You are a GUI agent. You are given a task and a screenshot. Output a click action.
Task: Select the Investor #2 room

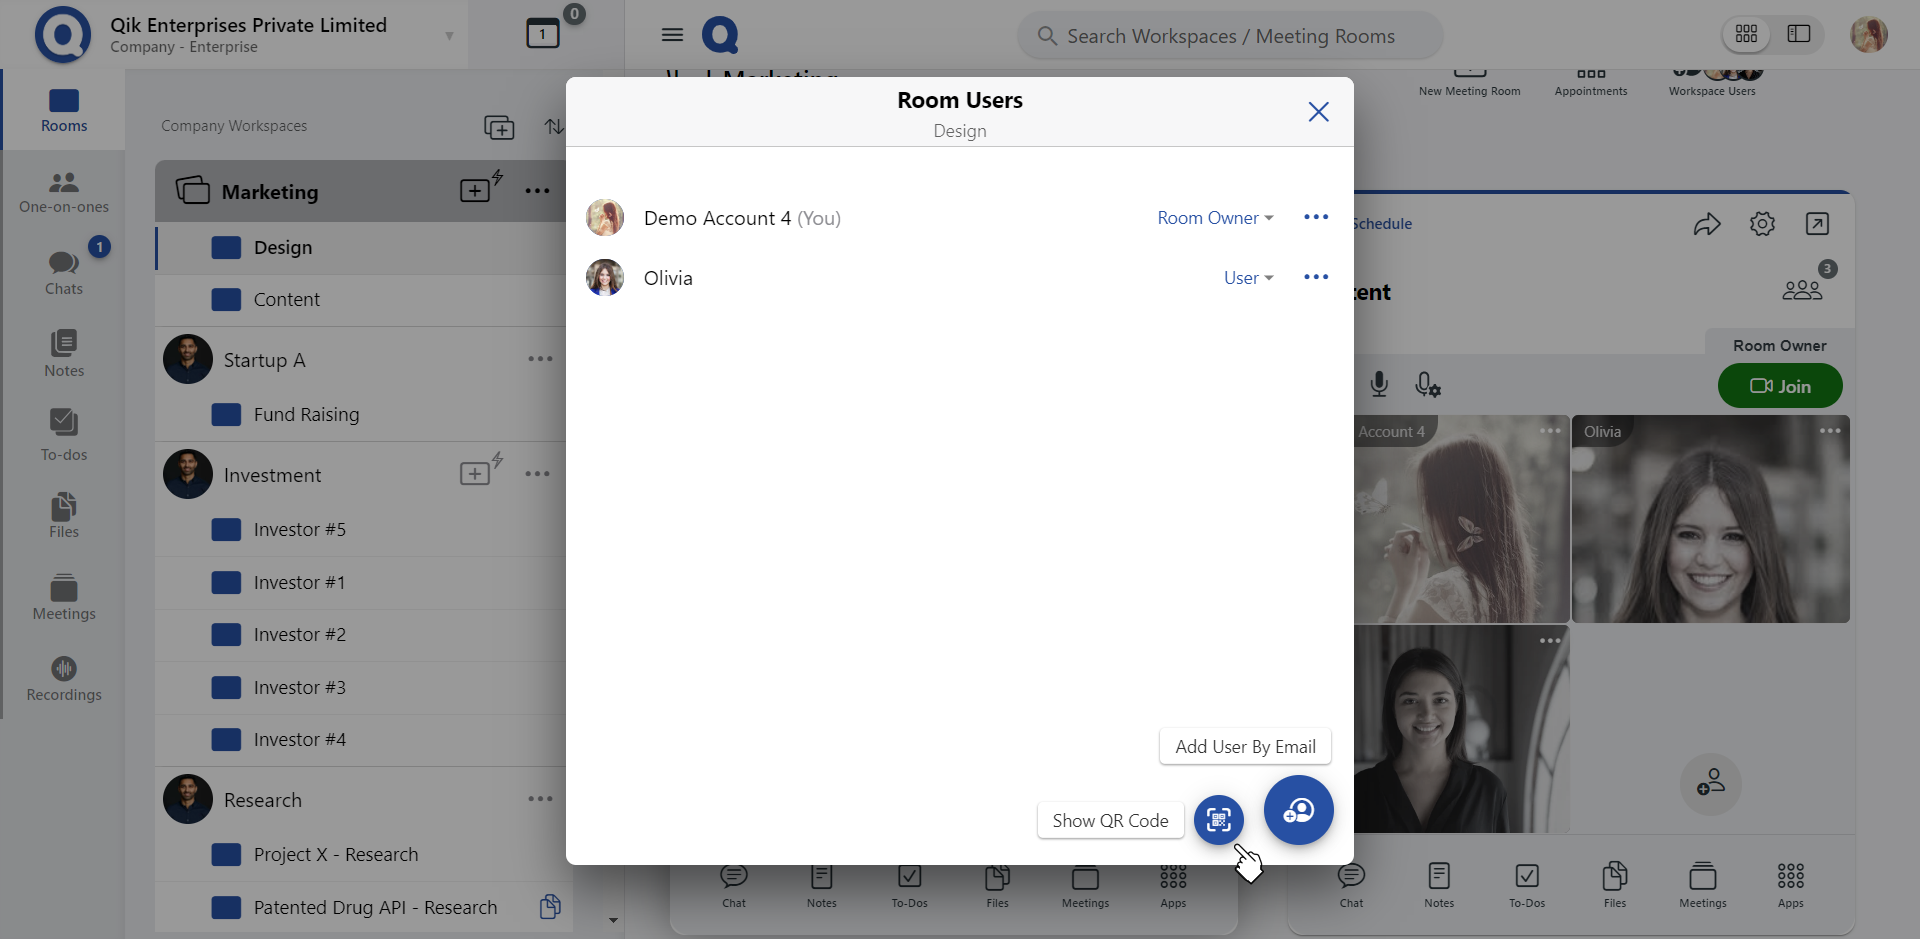[362, 635]
